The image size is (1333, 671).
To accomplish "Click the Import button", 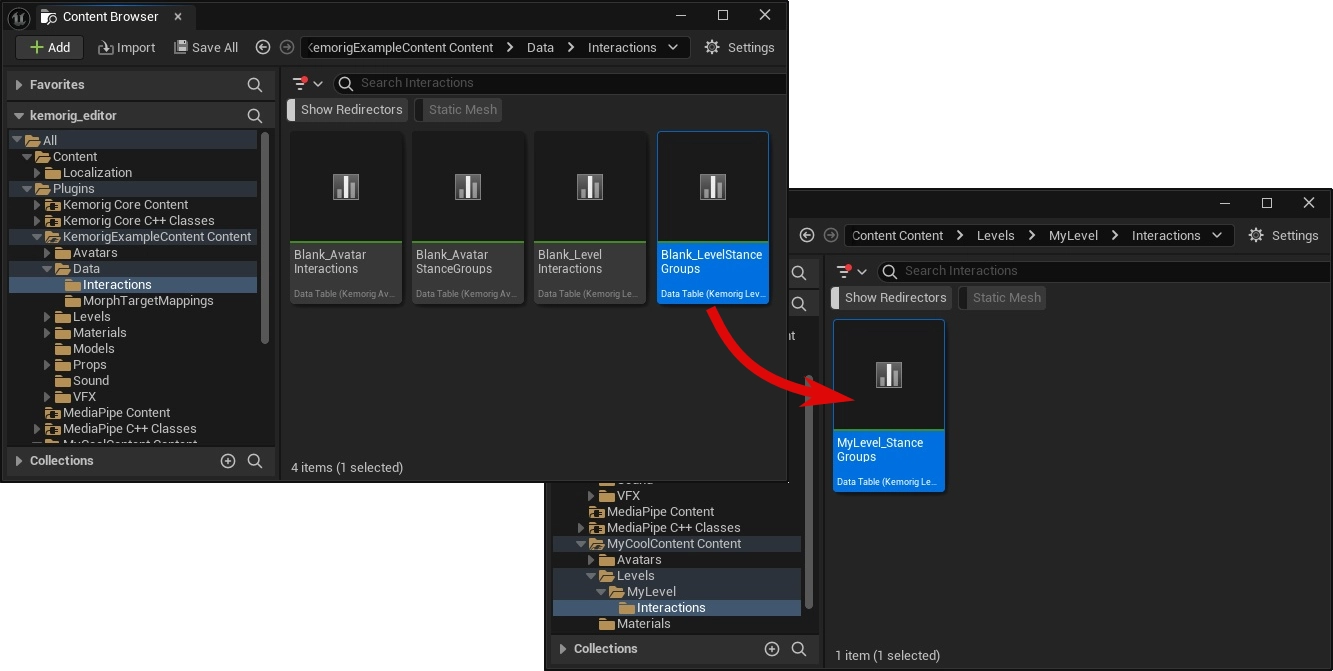I will 126,47.
